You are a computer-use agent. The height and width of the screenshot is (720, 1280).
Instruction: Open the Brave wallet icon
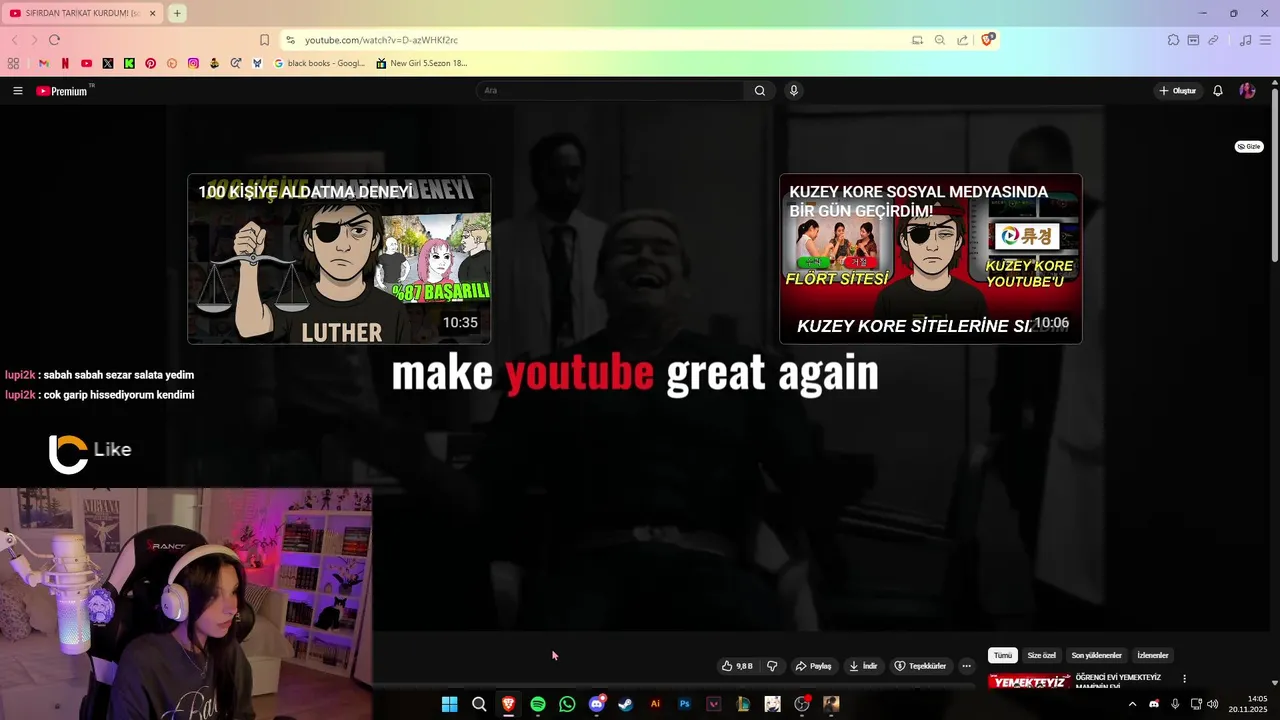(1193, 40)
